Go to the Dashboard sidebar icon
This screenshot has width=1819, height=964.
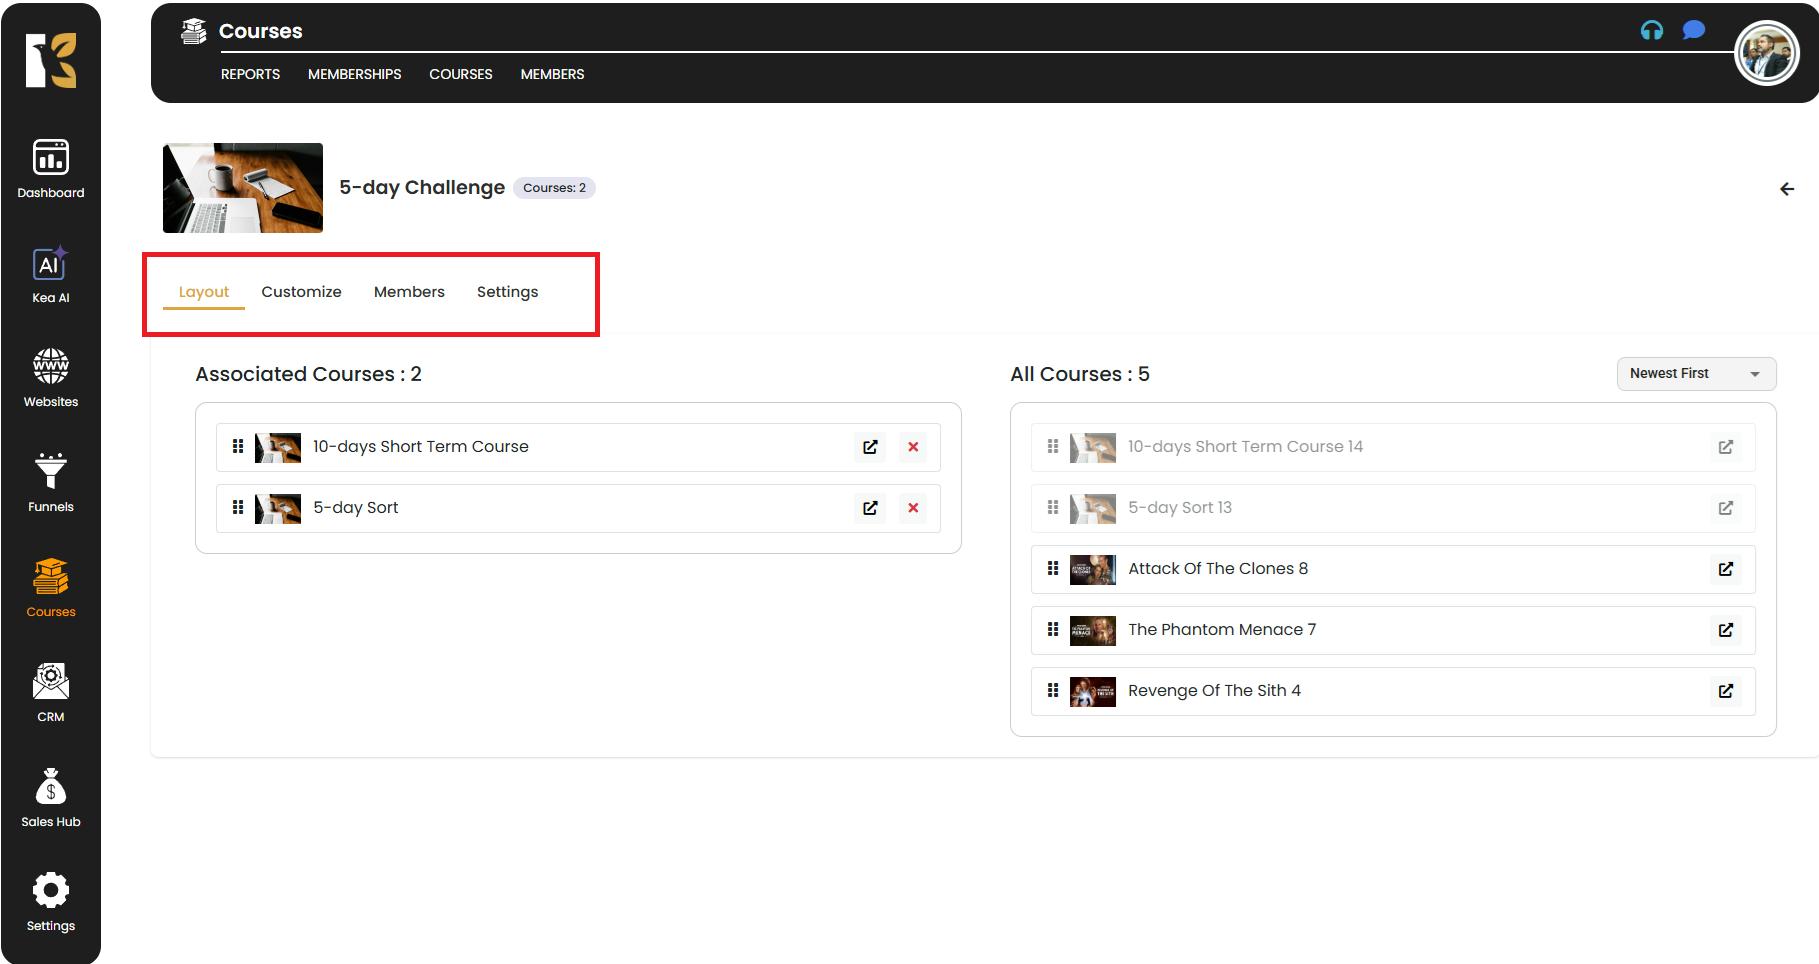[50, 169]
